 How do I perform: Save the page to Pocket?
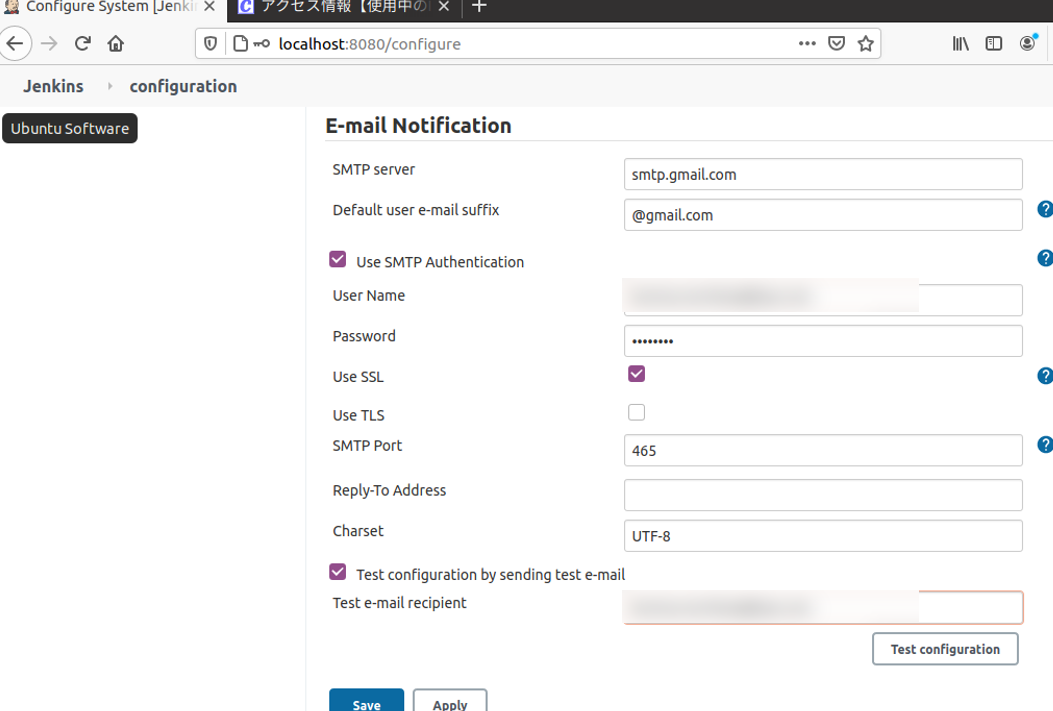(x=837, y=44)
